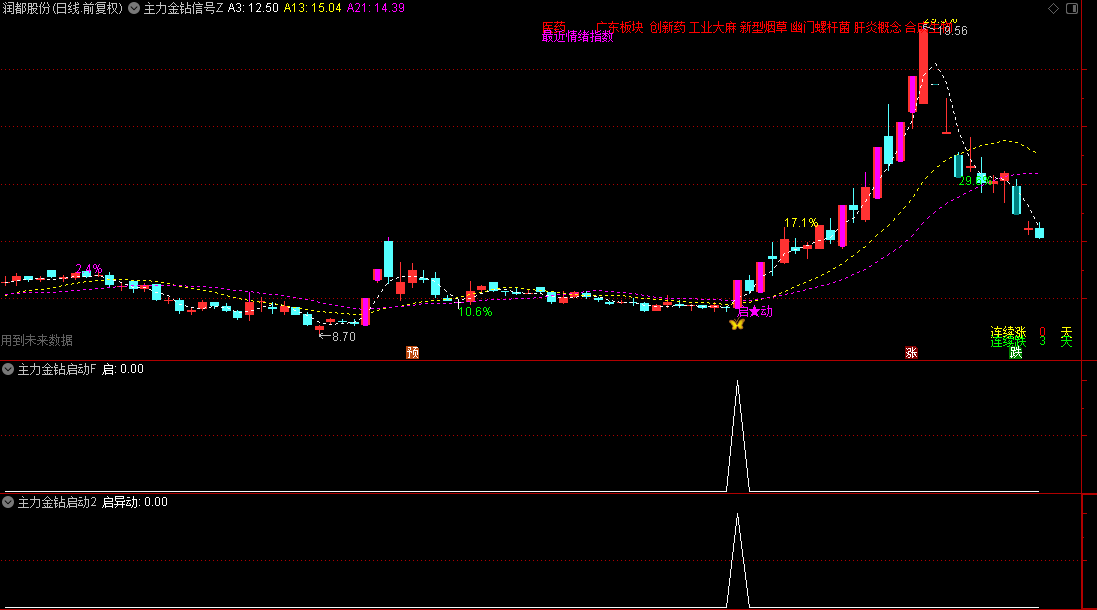The height and width of the screenshot is (610, 1097).
Task: Click the tallest red candlestick near 19.56
Action: coord(923,65)
